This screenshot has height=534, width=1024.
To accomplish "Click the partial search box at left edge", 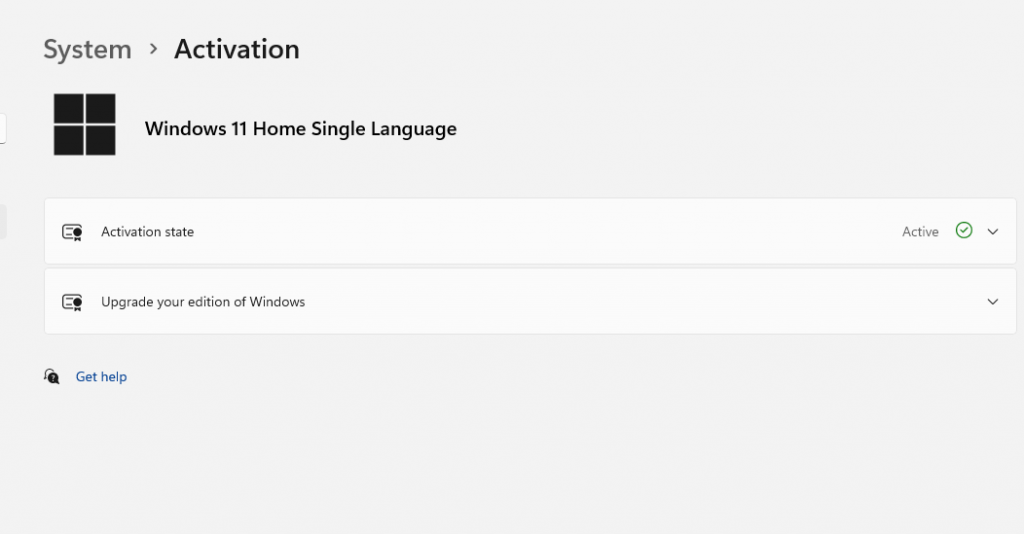I will point(3,128).
